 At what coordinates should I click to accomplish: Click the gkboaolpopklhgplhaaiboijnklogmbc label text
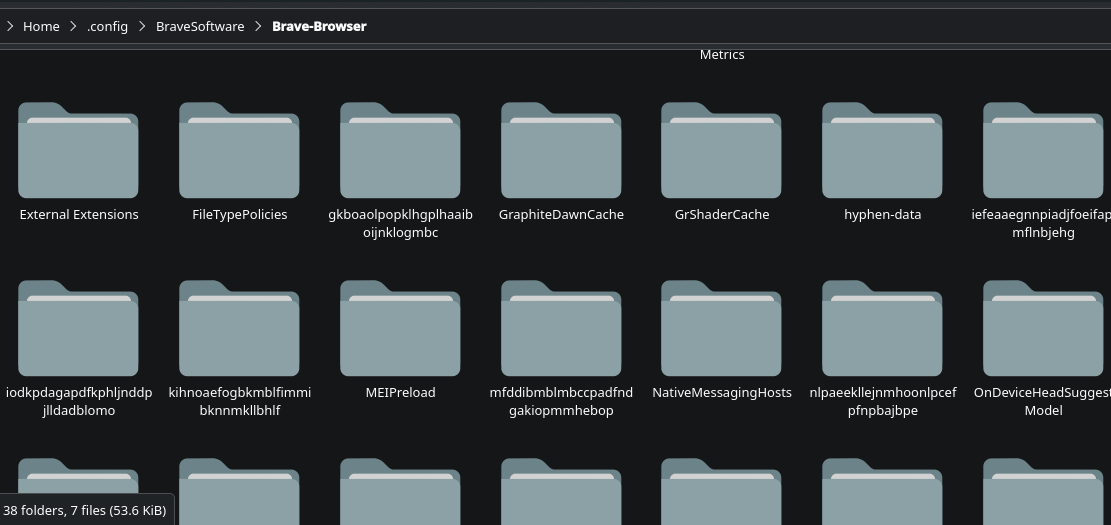click(x=400, y=223)
